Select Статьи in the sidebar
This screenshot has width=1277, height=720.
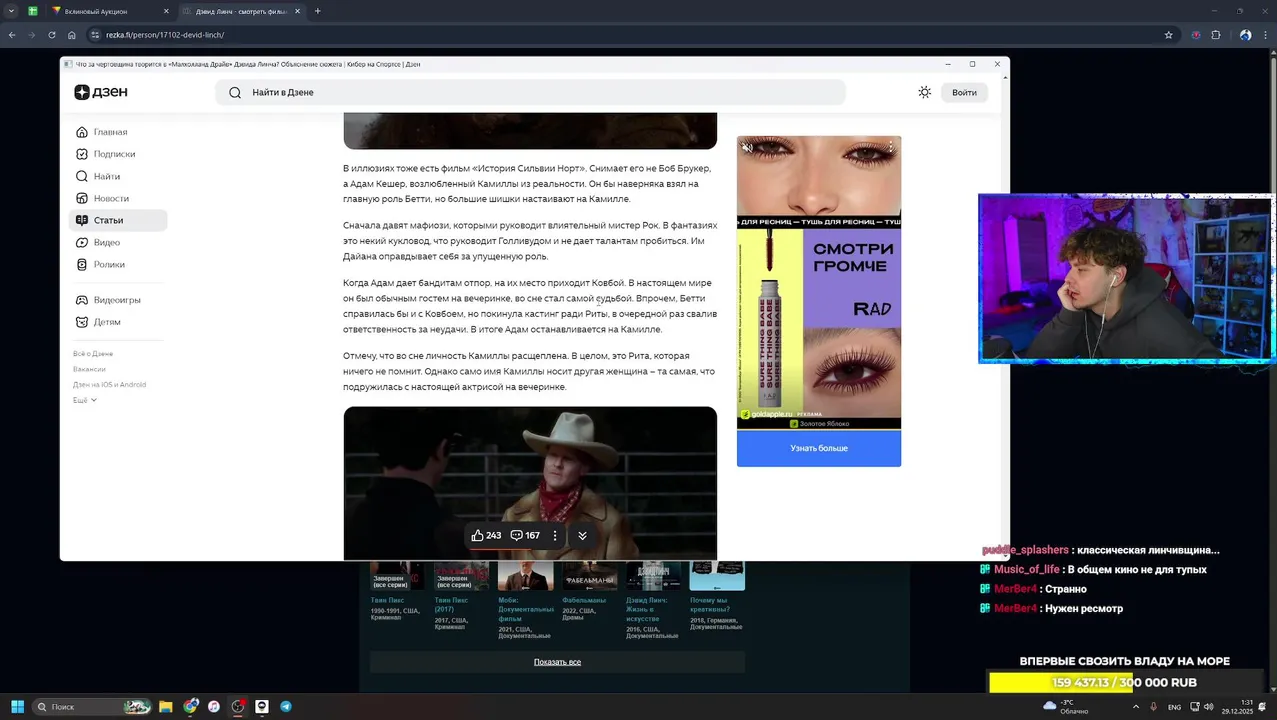(x=118, y=220)
